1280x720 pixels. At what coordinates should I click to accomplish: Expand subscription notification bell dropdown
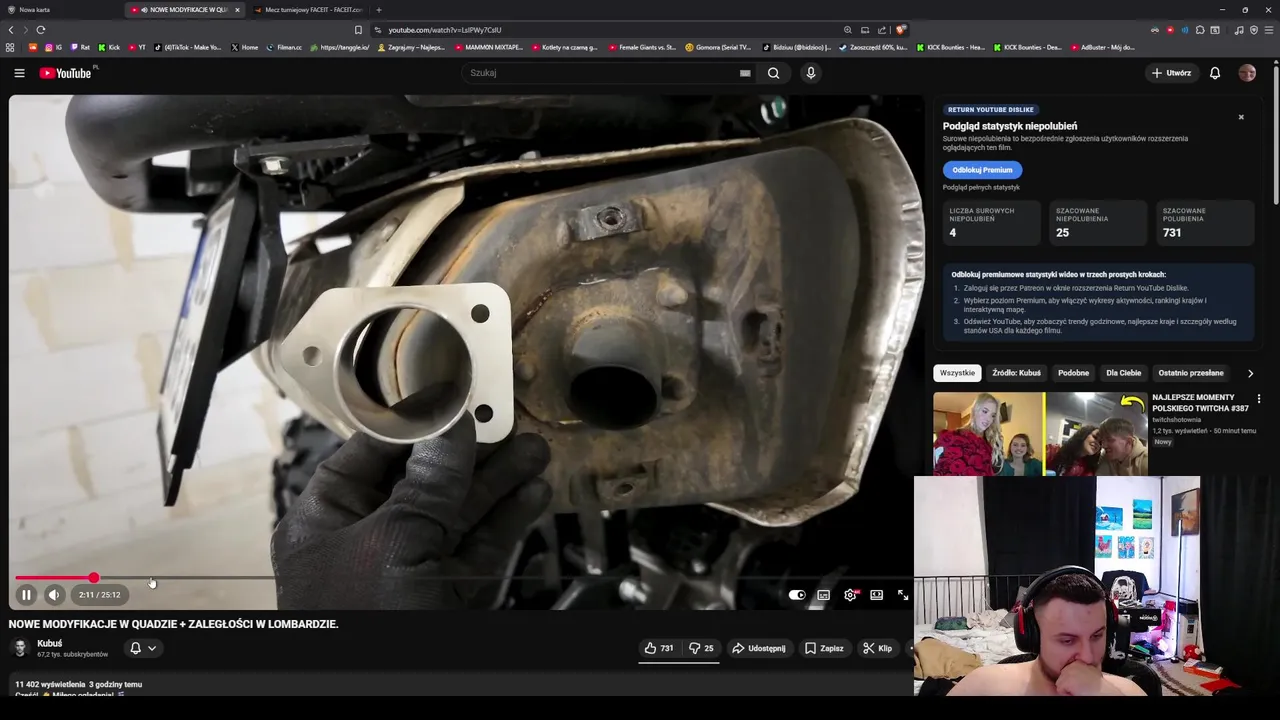click(143, 648)
